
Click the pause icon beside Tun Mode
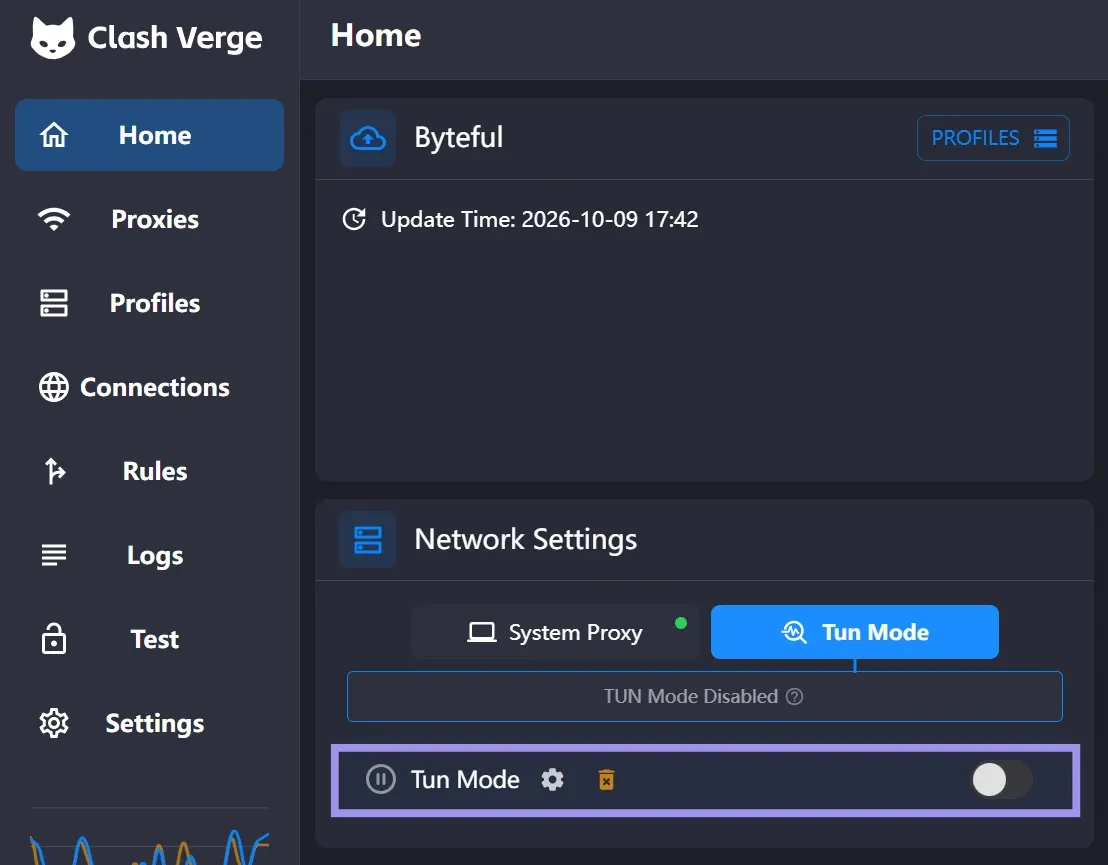(x=381, y=779)
